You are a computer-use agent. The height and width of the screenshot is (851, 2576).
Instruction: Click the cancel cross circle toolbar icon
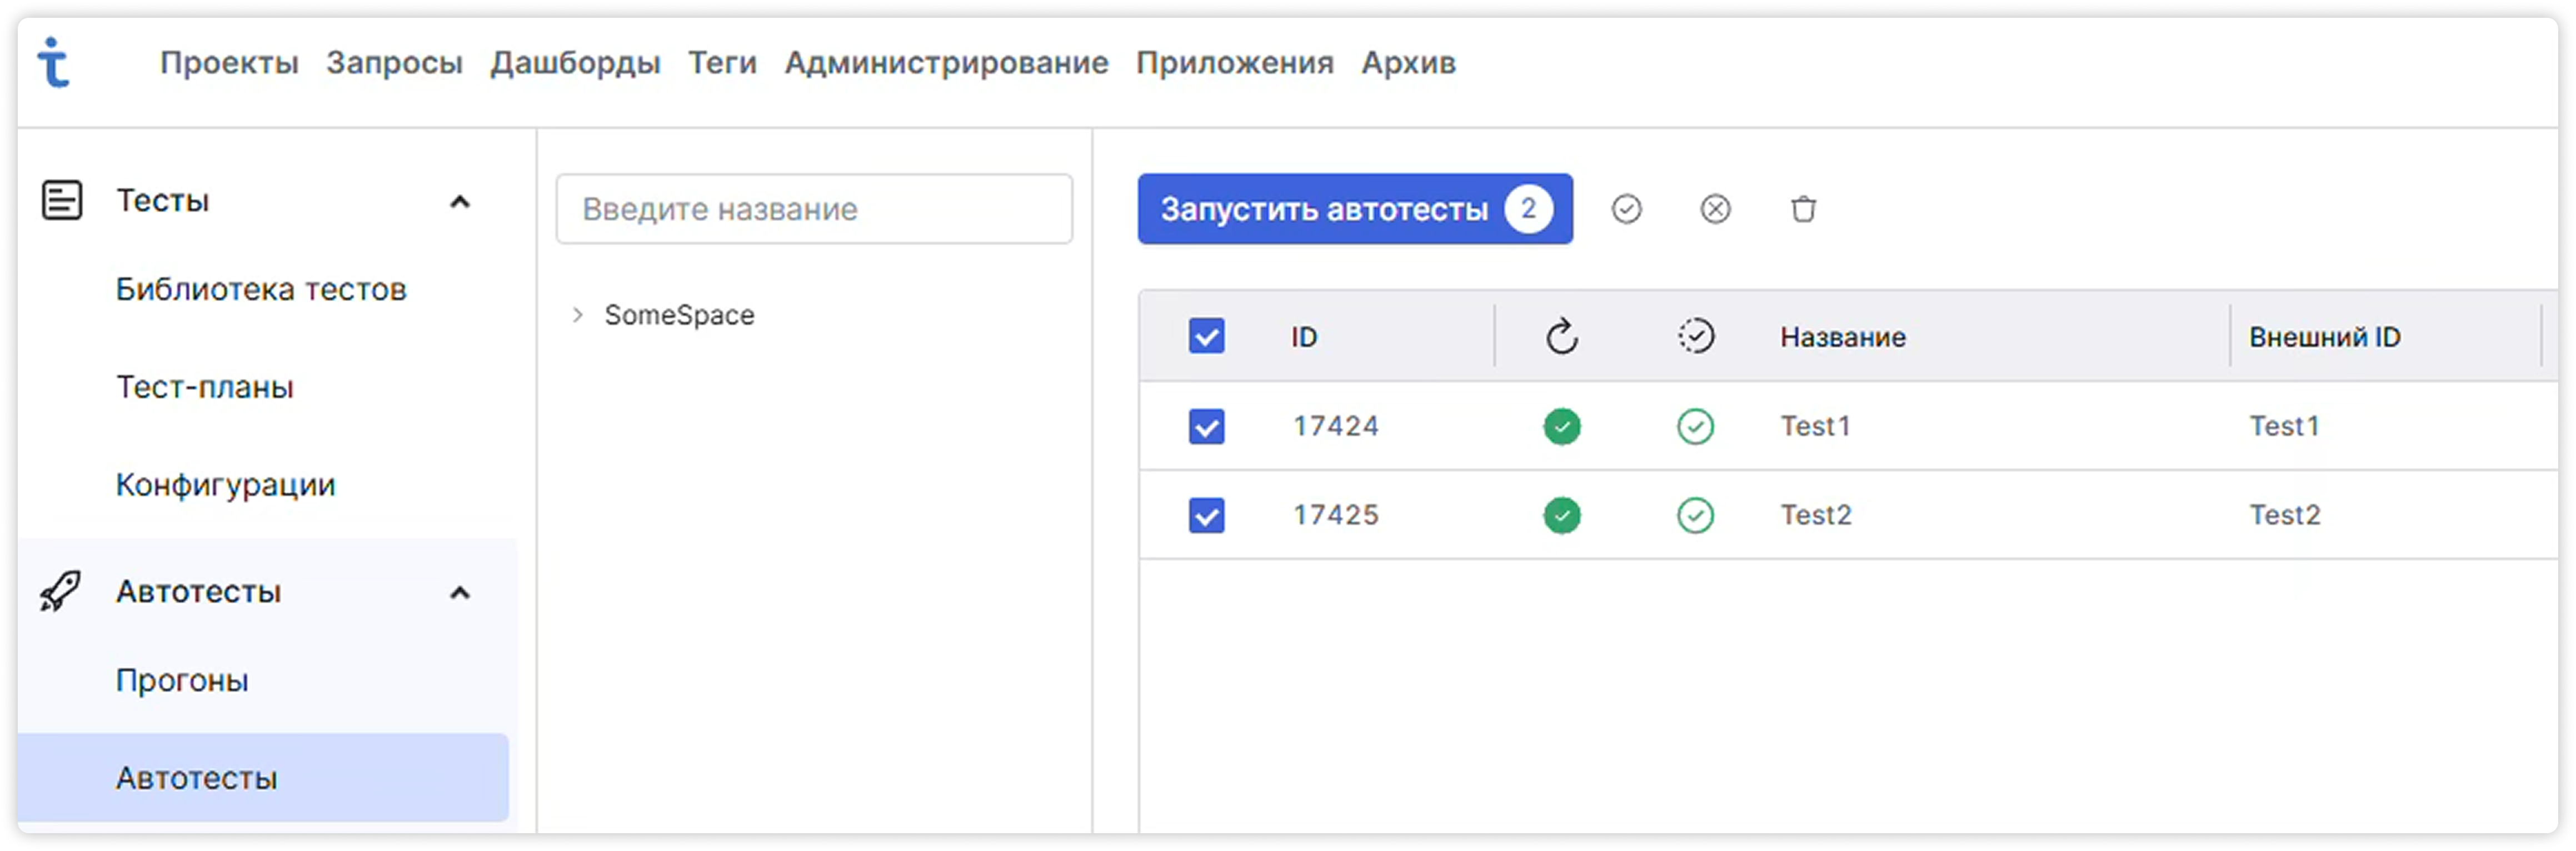(1715, 209)
